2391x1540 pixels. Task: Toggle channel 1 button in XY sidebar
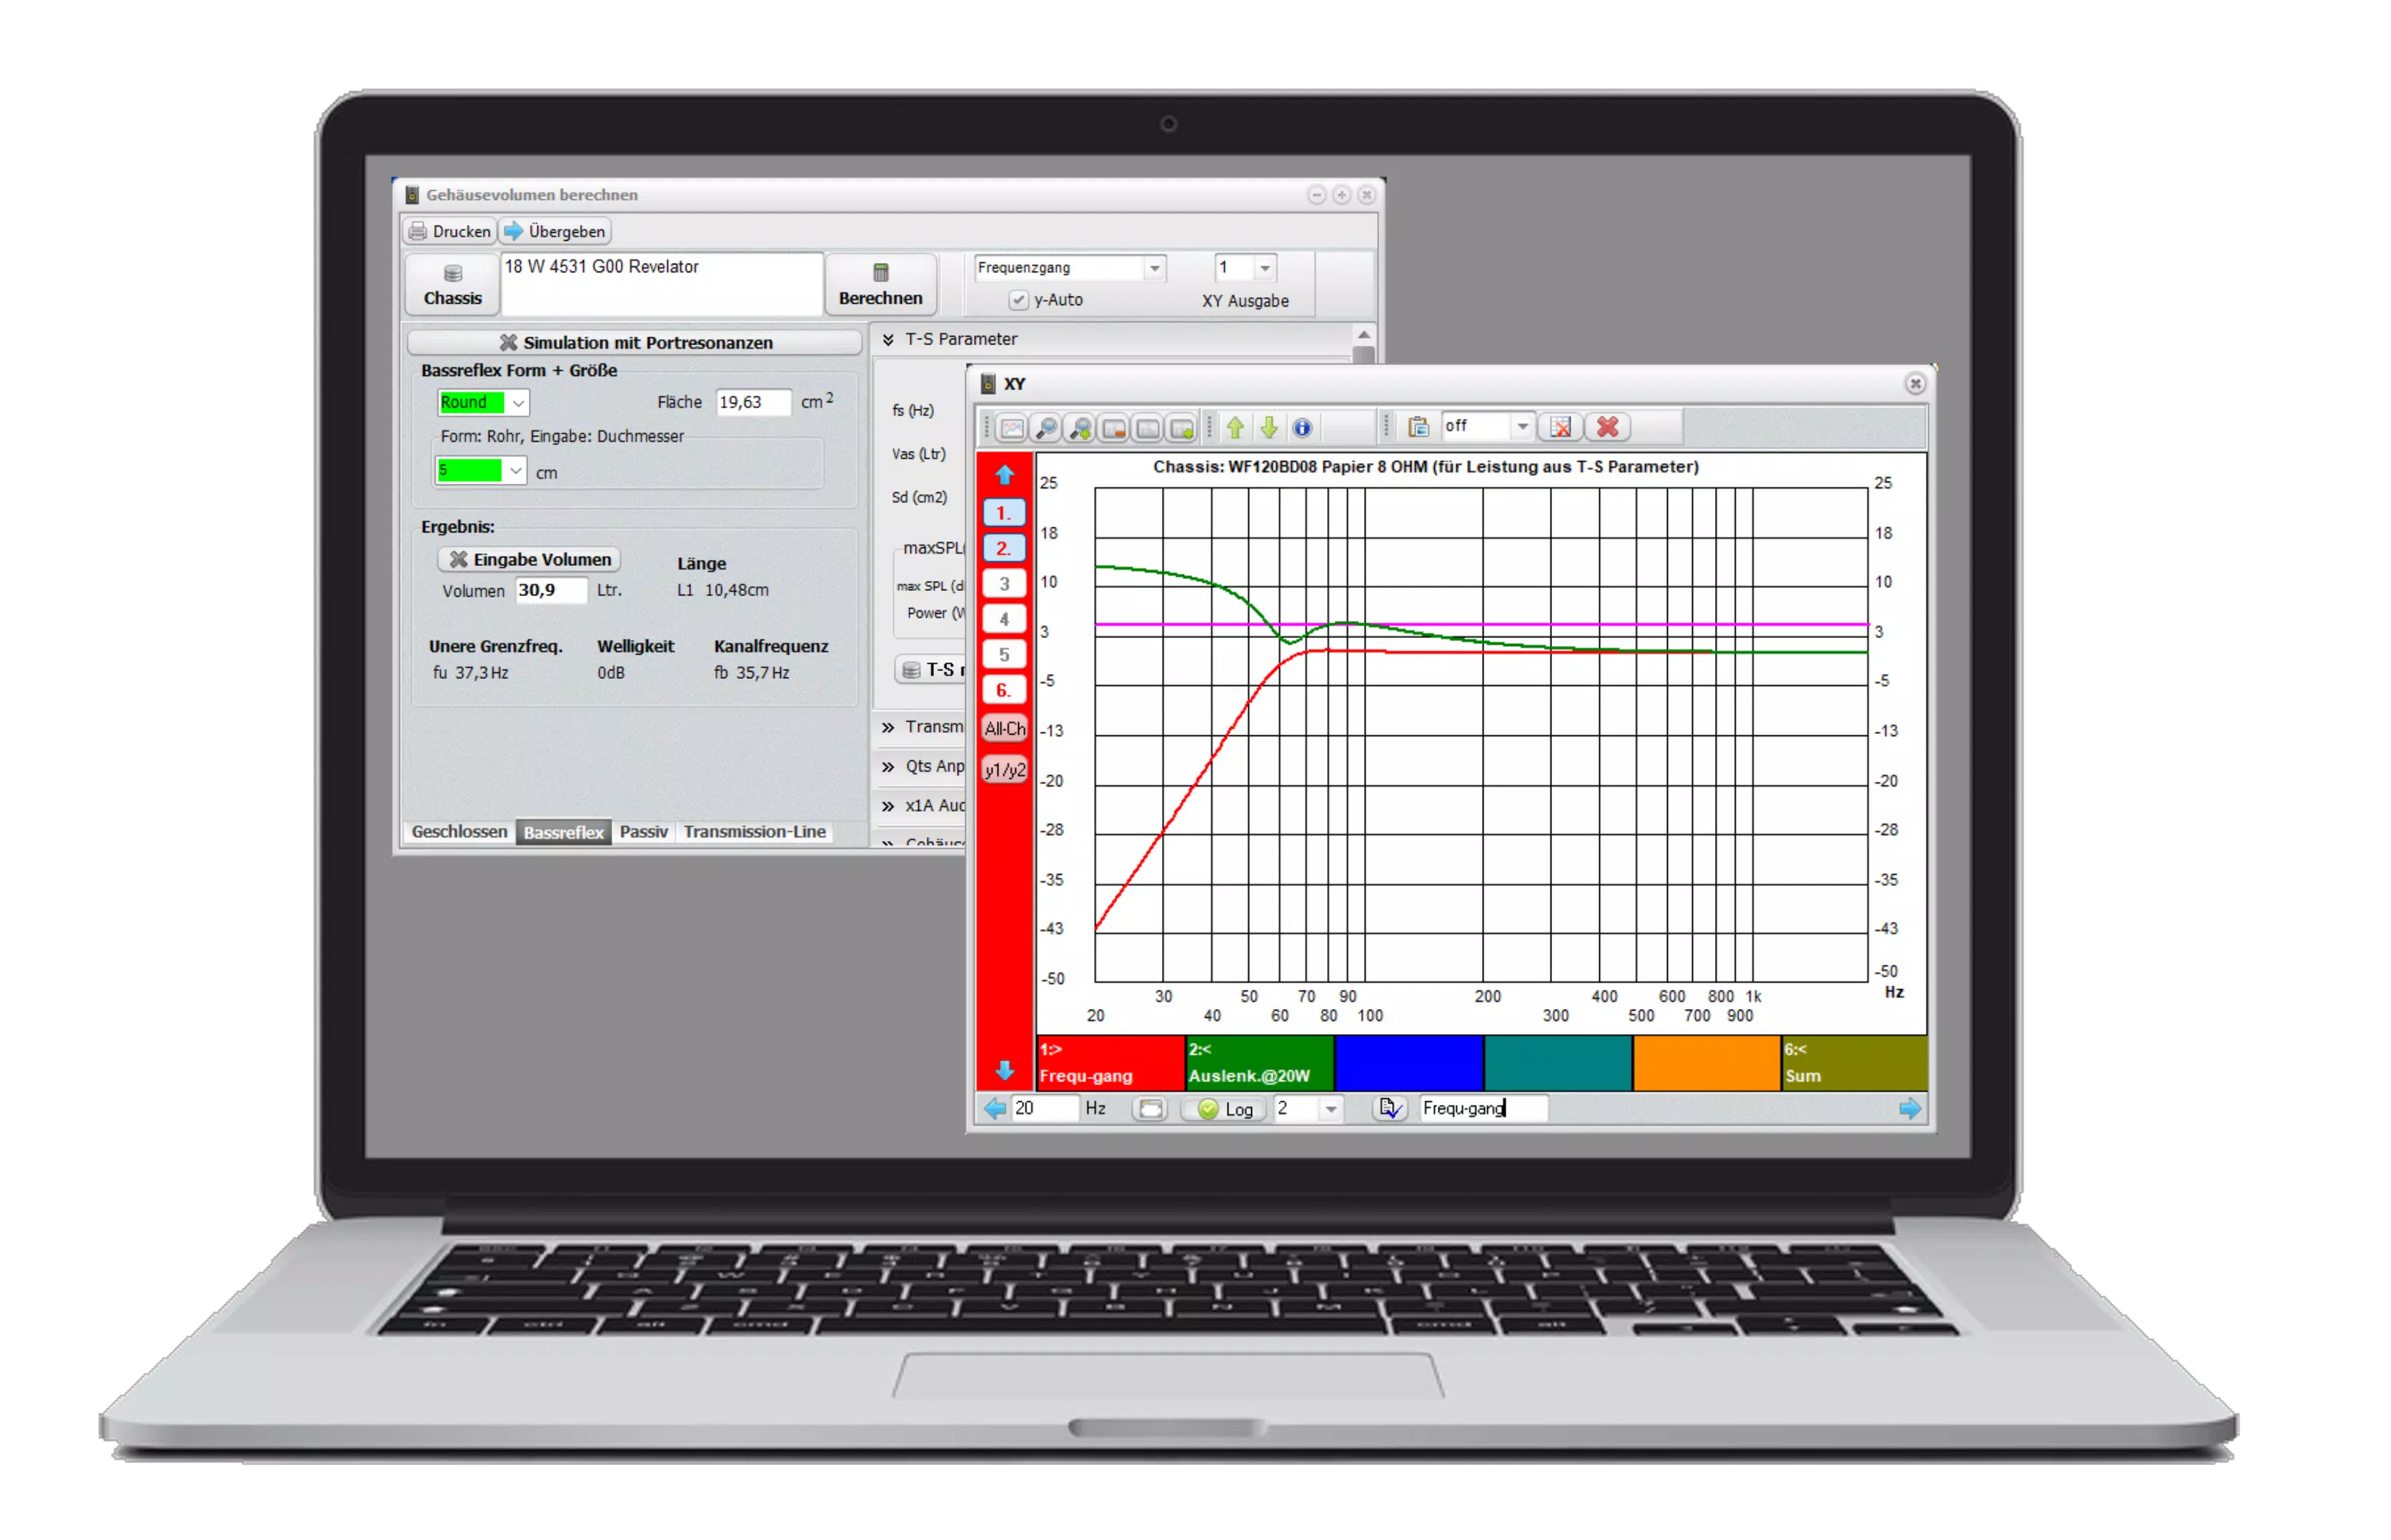1004,513
